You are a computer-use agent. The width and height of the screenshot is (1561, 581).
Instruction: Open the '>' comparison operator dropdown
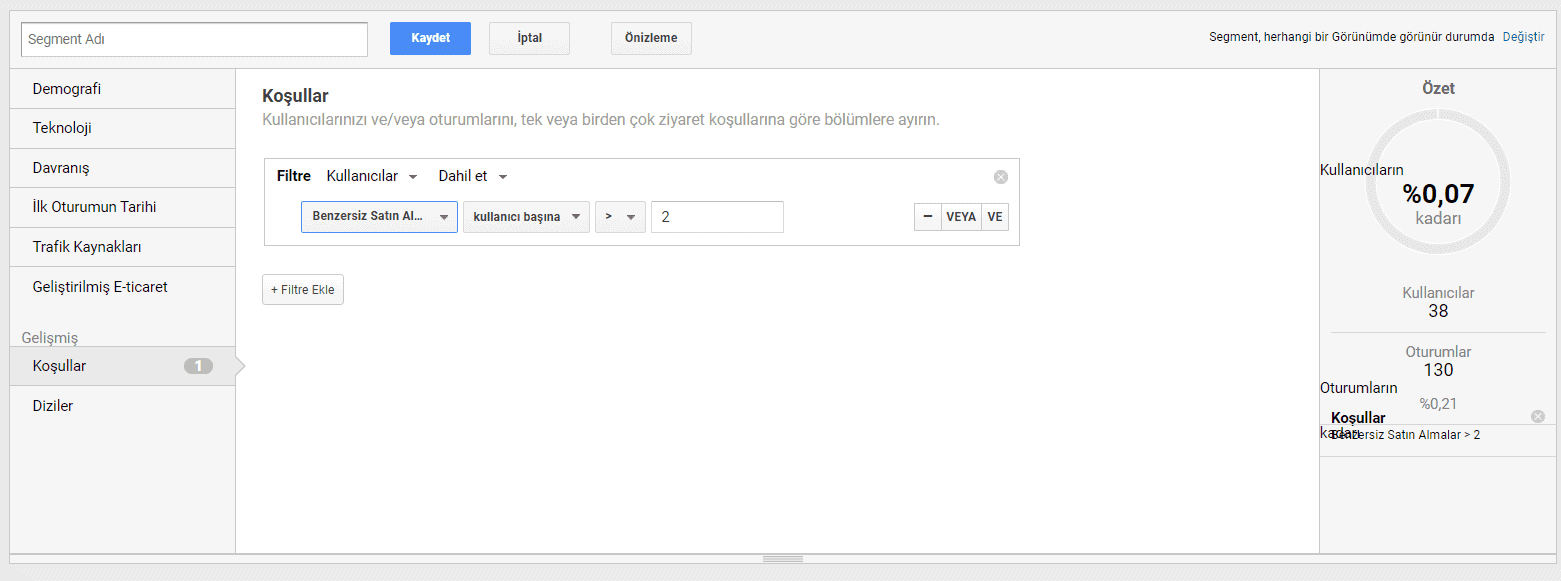(620, 216)
